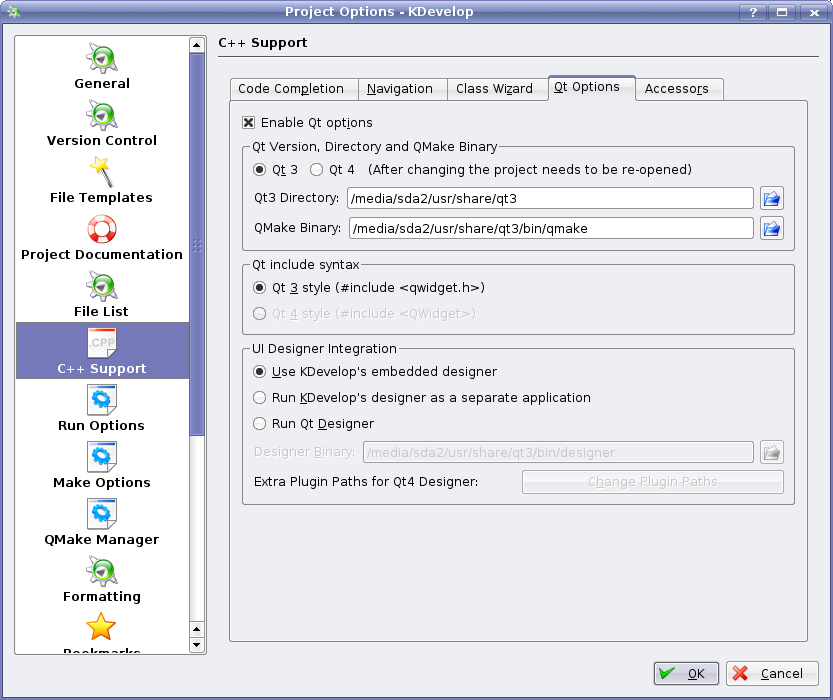Open QMake Manager section
This screenshot has height=700, width=833.
[x=102, y=523]
